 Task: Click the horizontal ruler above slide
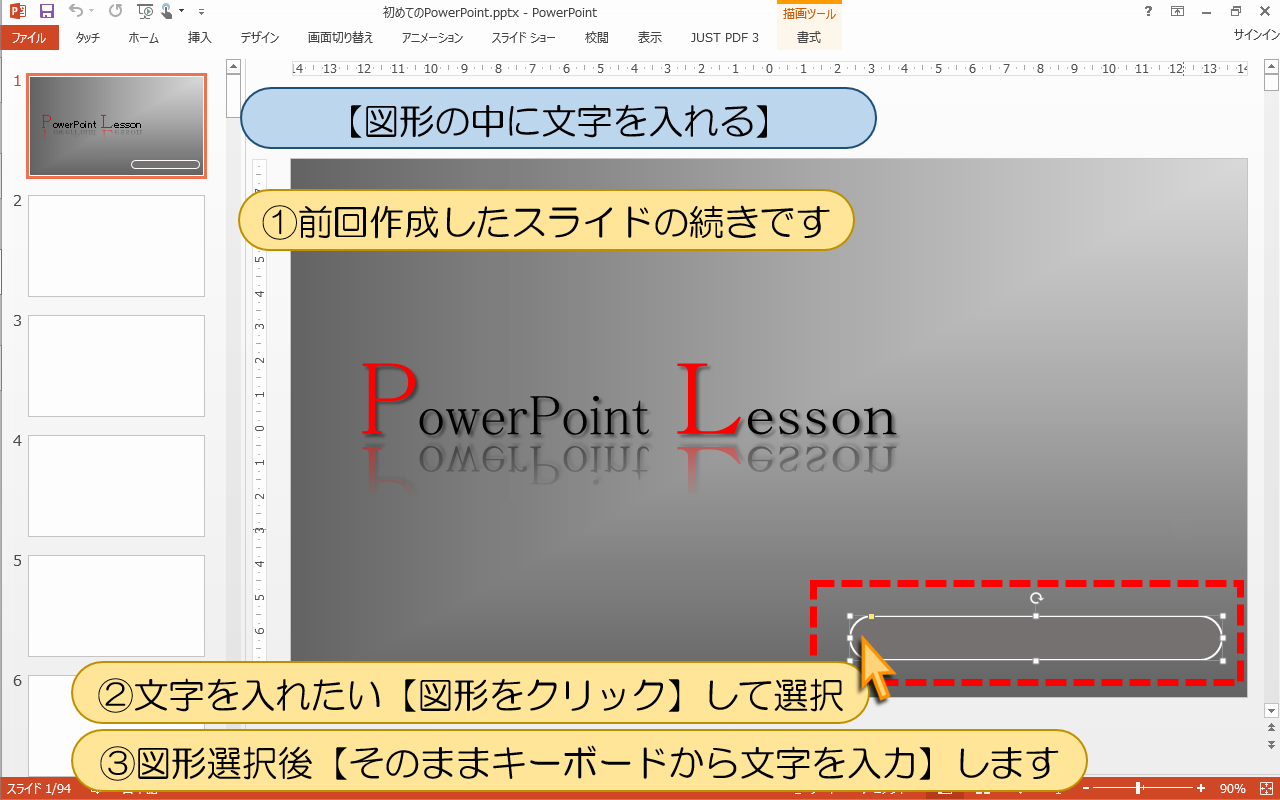pyautogui.click(x=769, y=69)
